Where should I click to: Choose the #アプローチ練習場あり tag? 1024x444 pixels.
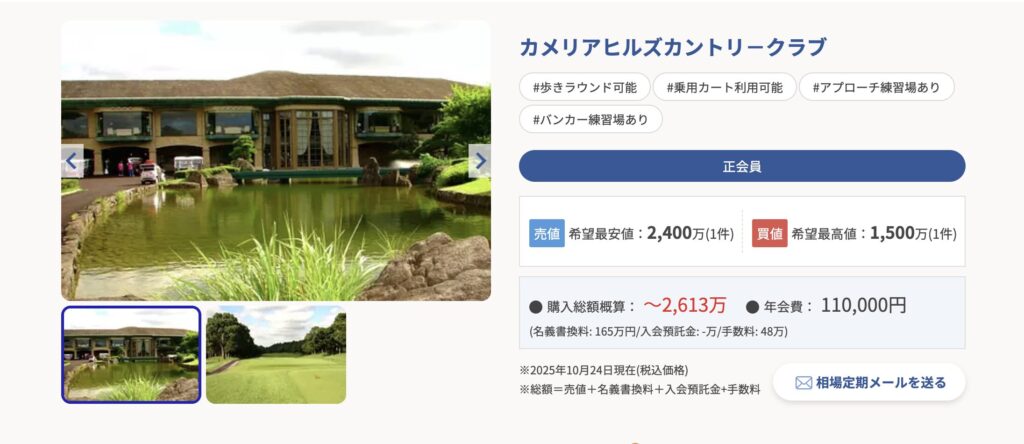coord(876,87)
